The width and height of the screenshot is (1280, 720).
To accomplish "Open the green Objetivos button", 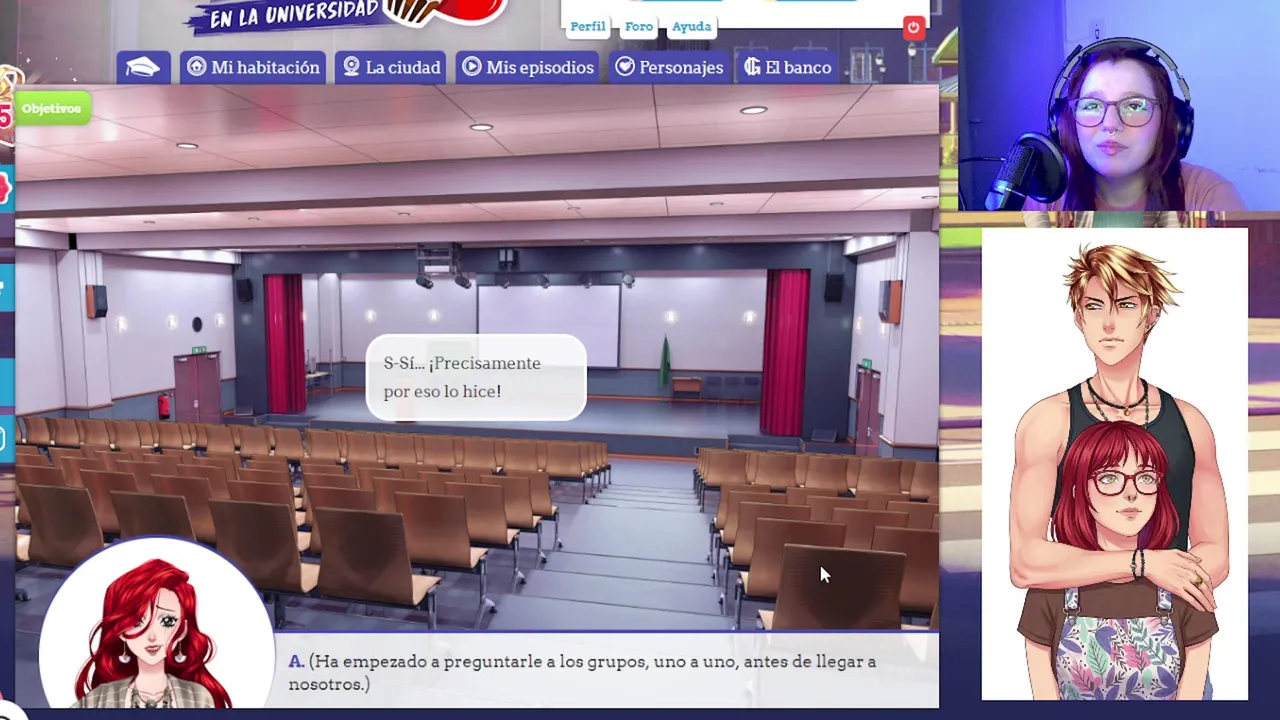I will click(x=51, y=108).
